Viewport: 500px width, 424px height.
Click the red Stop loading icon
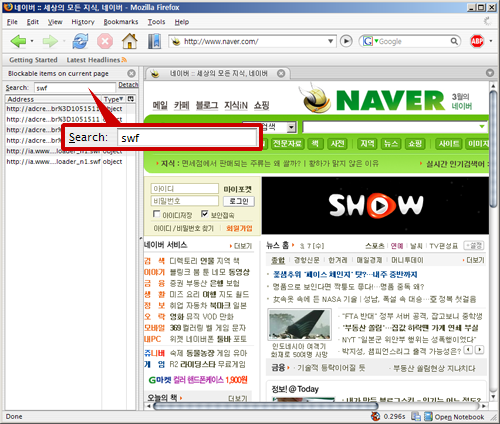(105, 42)
